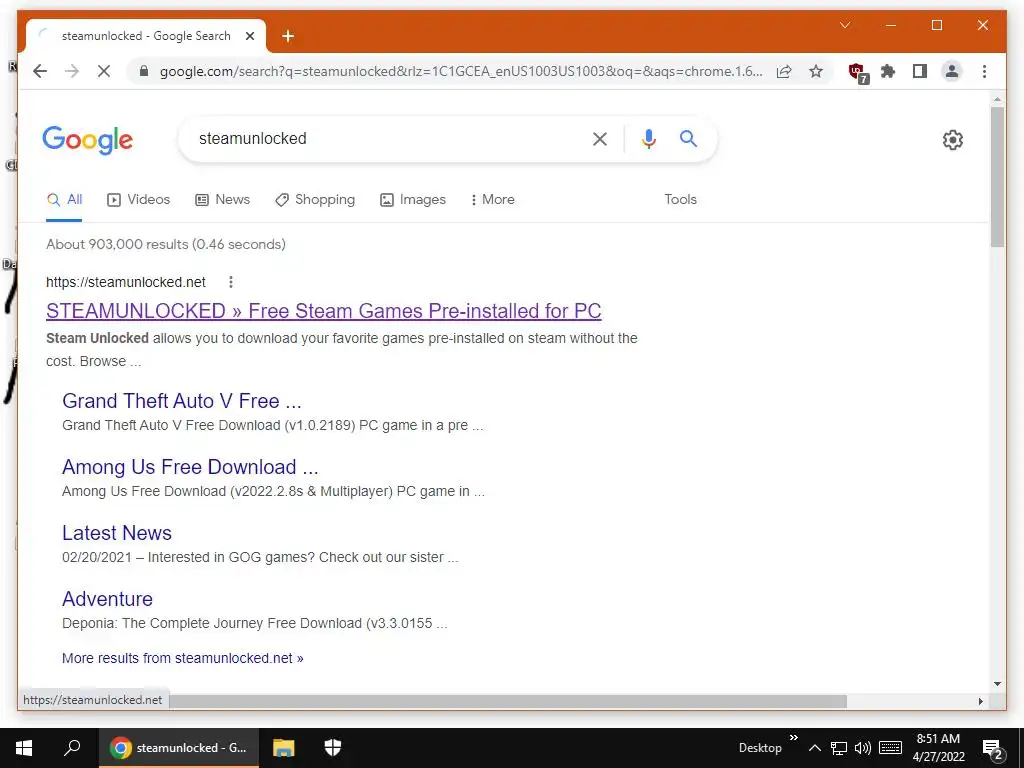Open Windows Security shield on taskbar

333,748
